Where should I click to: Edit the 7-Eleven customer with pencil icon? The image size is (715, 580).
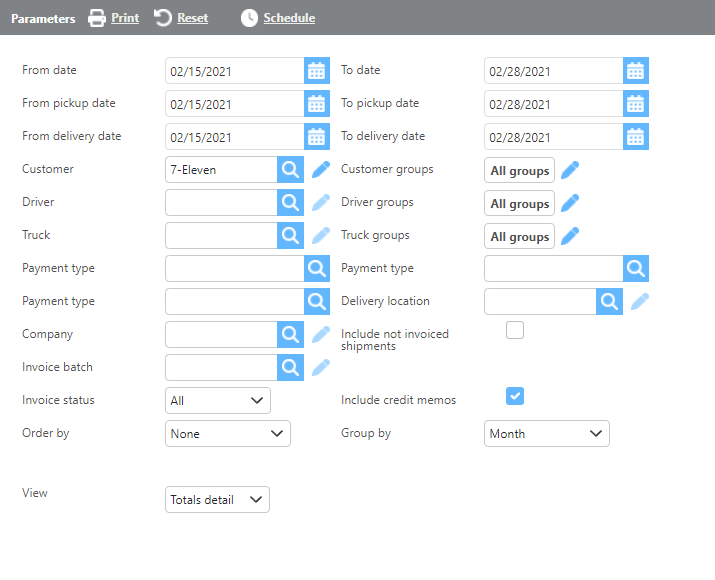(320, 170)
